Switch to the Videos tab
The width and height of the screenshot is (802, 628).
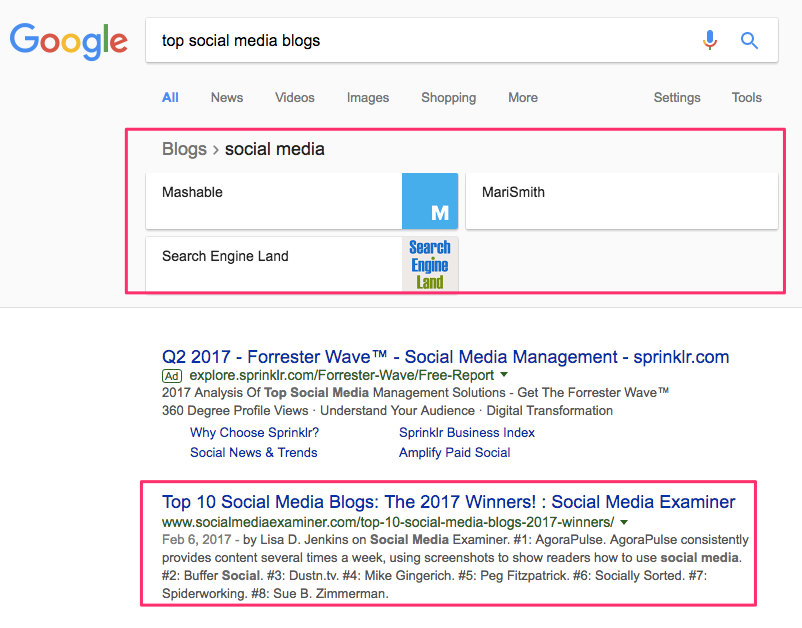point(295,98)
